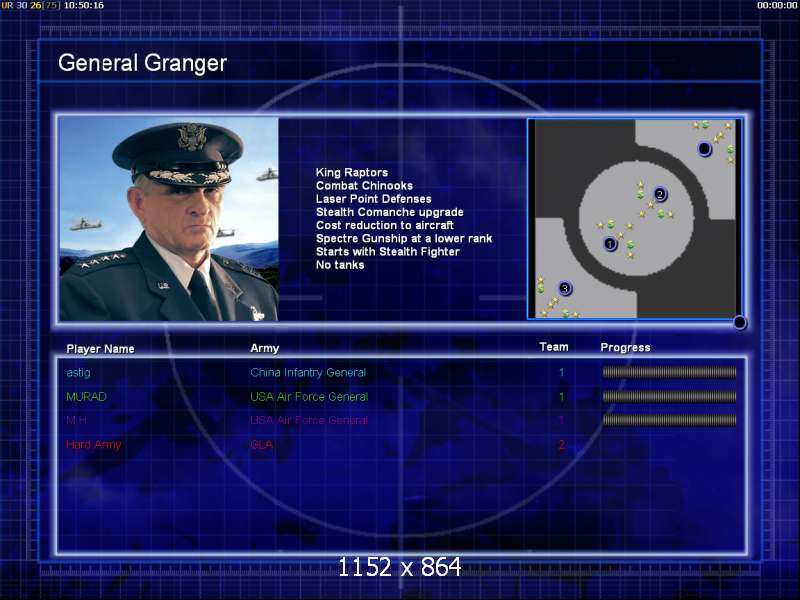The height and width of the screenshot is (600, 800).
Task: Click the unnumbered black start marker on minimap
Action: coord(704,148)
